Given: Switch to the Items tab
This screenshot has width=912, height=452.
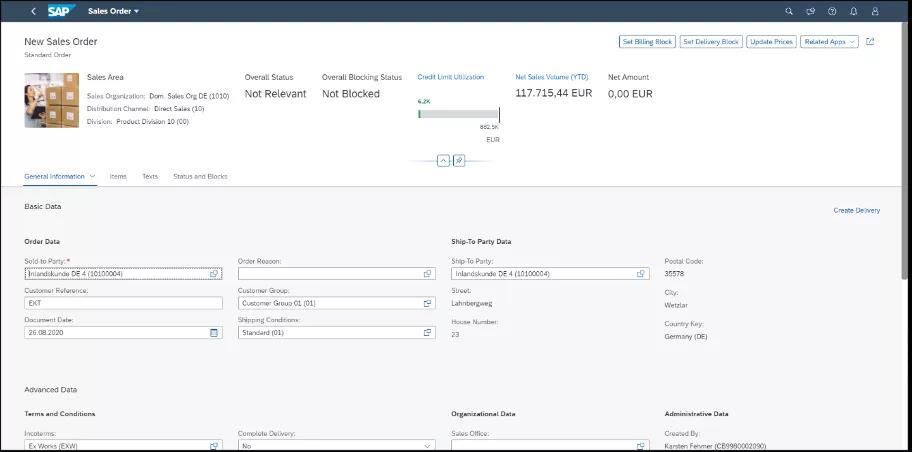Looking at the screenshot, I should (x=118, y=176).
